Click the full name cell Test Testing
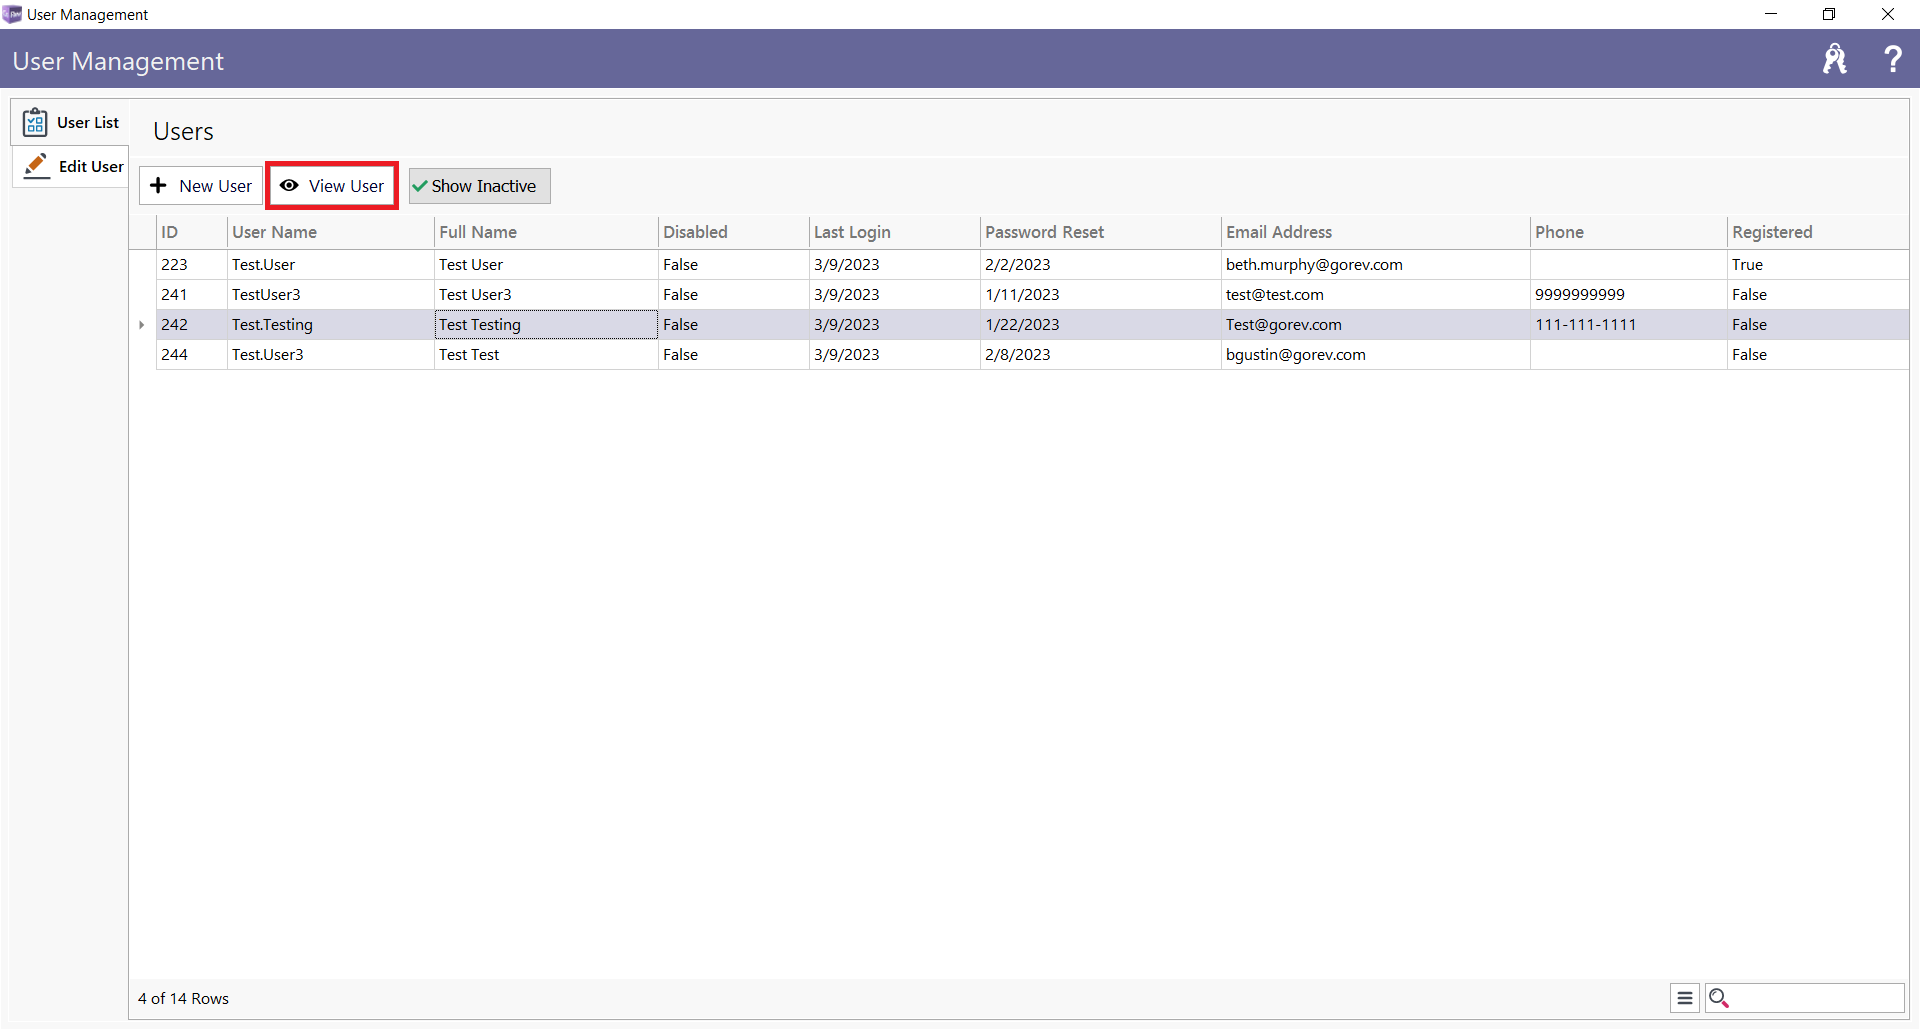Screen dimensions: 1920x1030 (546, 325)
